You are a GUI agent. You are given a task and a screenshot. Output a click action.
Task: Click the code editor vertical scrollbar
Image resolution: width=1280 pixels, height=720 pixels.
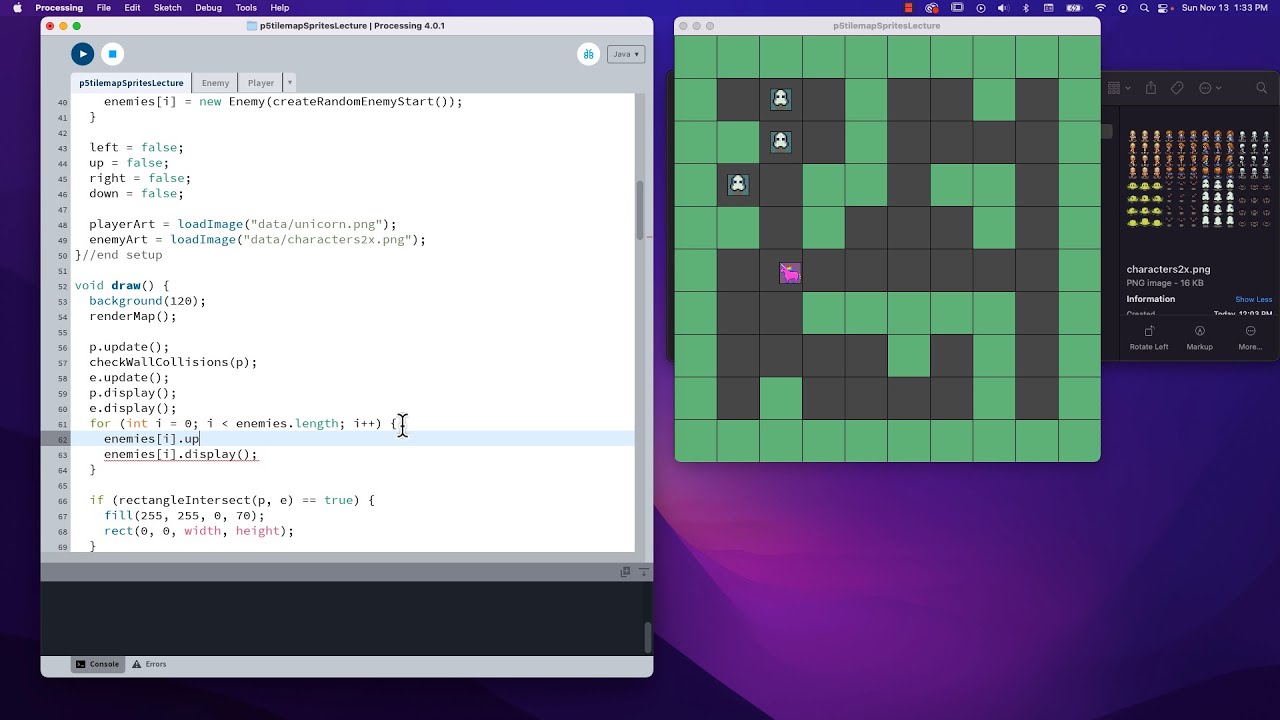(x=640, y=210)
